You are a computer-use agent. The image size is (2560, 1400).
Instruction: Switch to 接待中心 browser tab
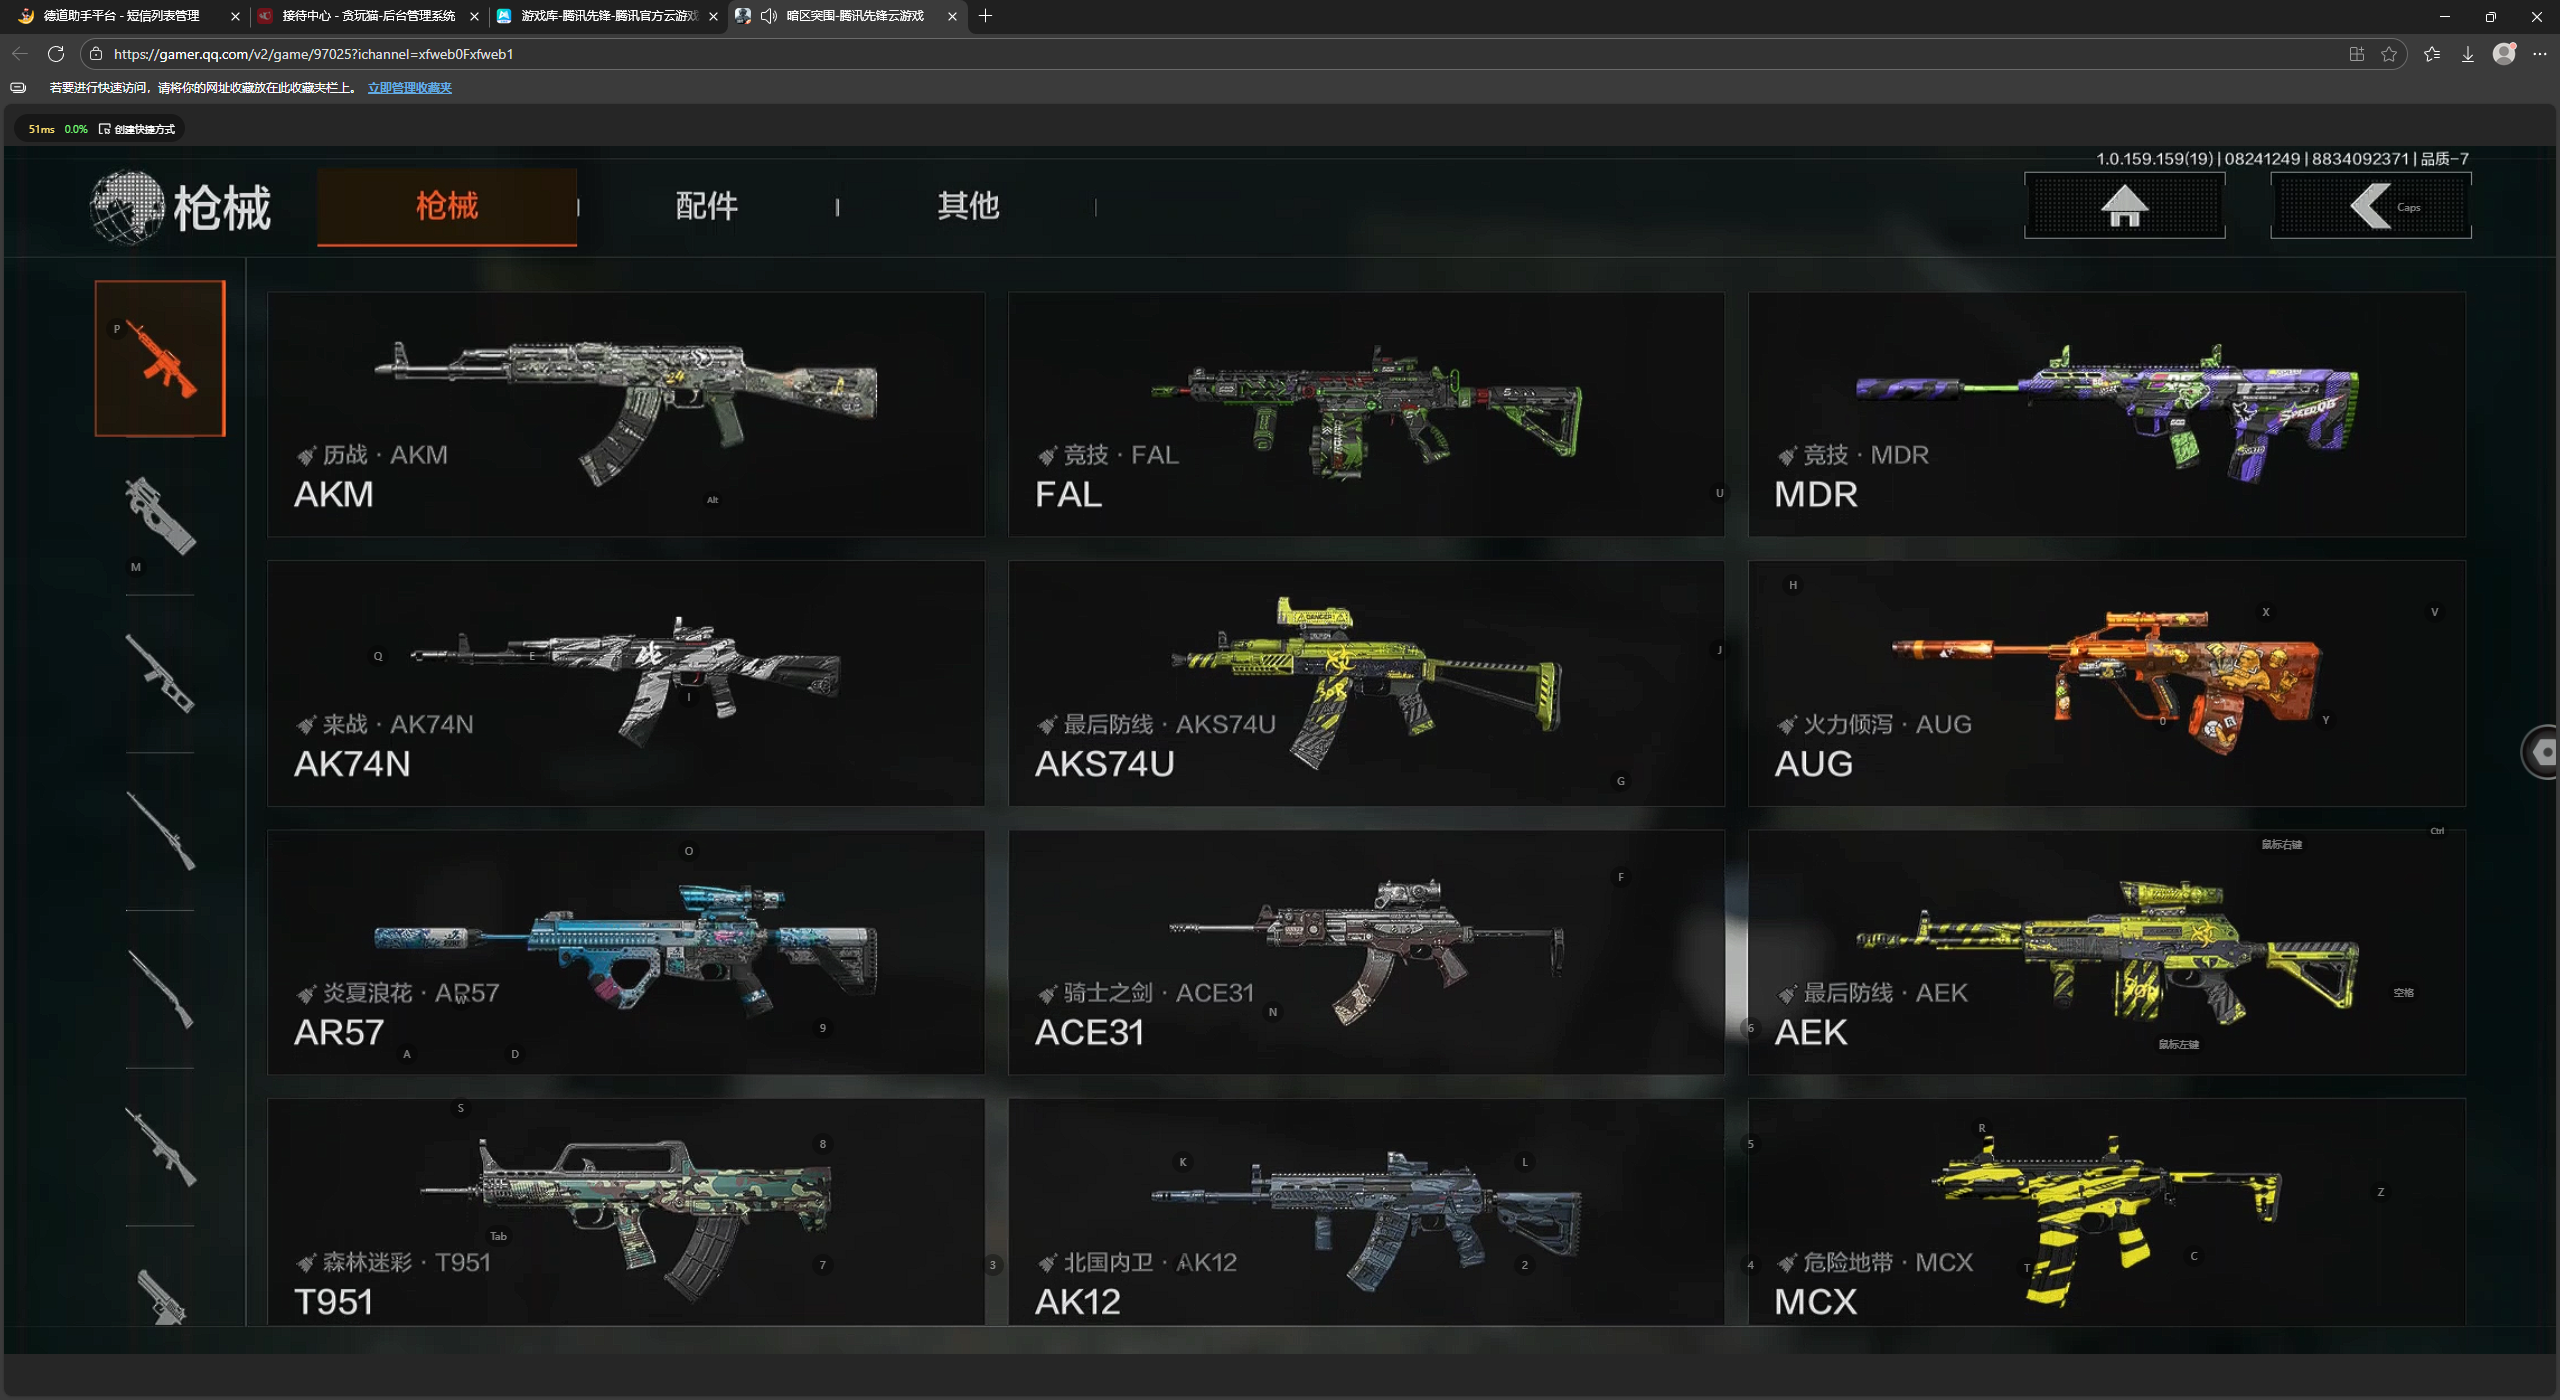[368, 16]
